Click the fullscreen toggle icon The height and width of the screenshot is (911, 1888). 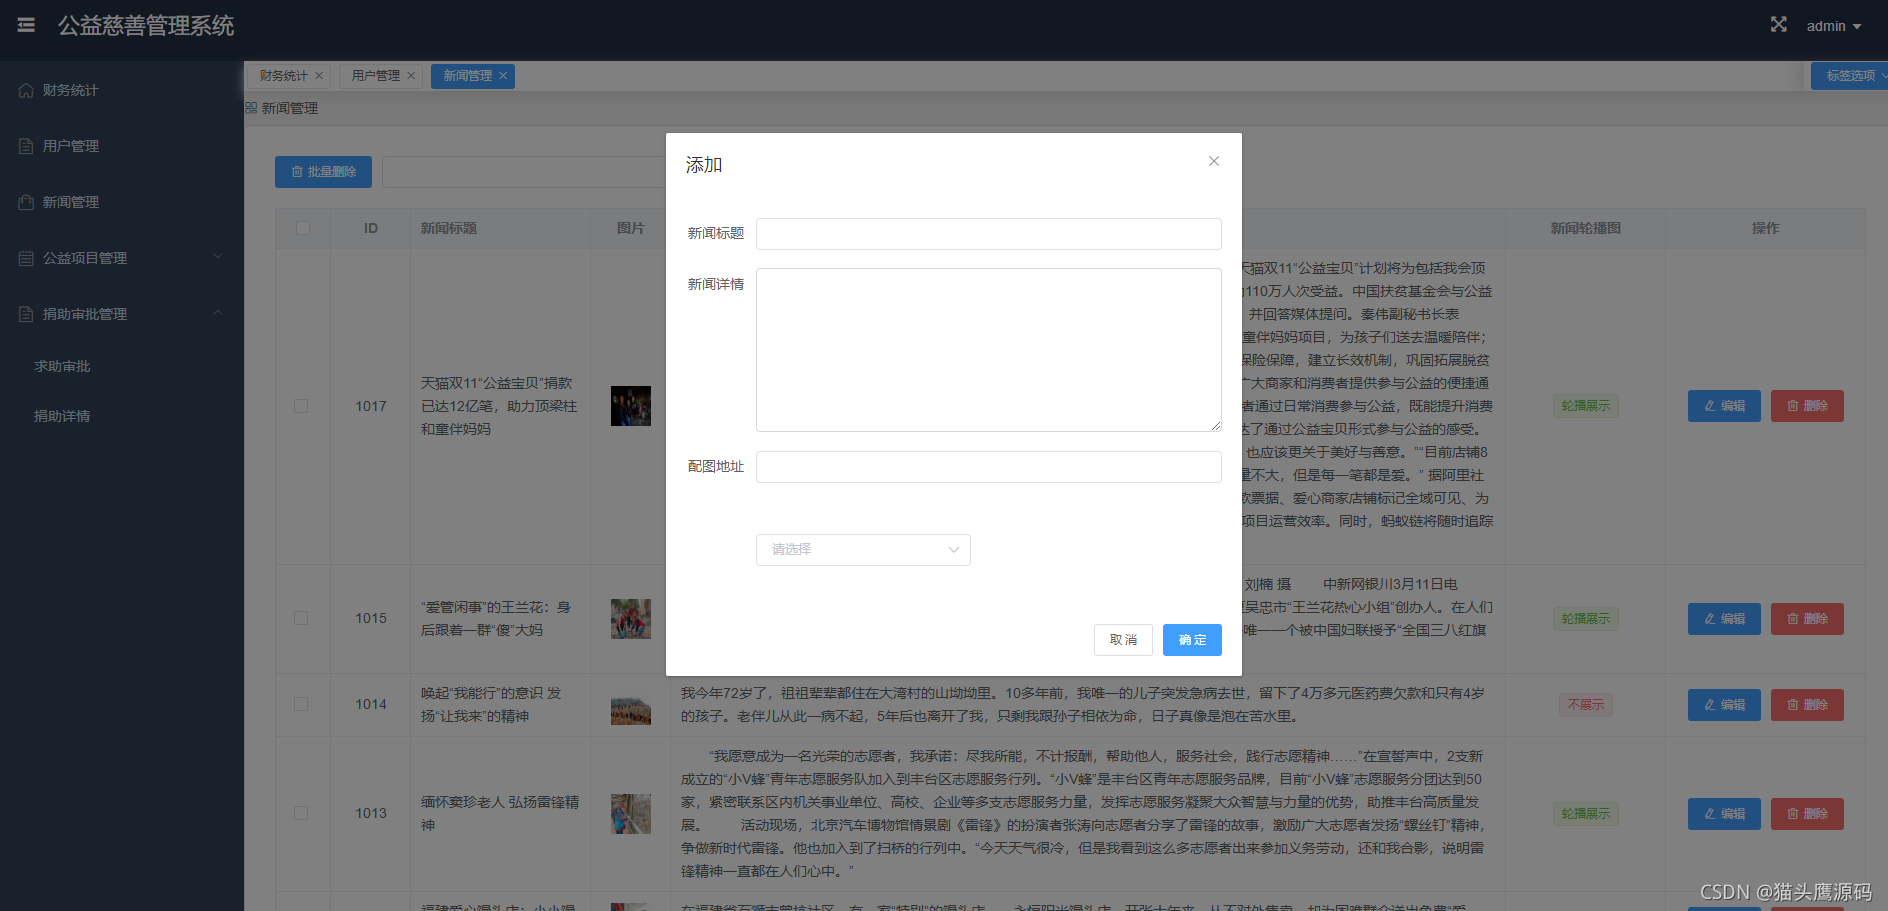coord(1778,25)
